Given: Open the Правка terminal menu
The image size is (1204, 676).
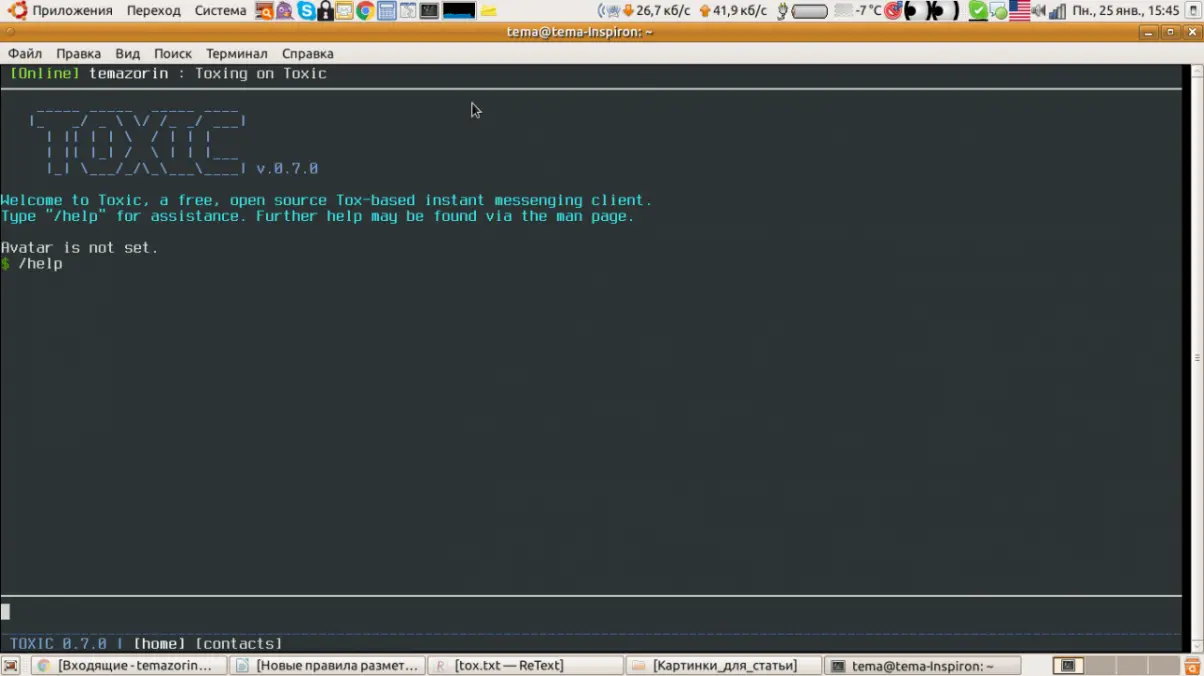Looking at the screenshot, I should pyautogui.click(x=78, y=53).
